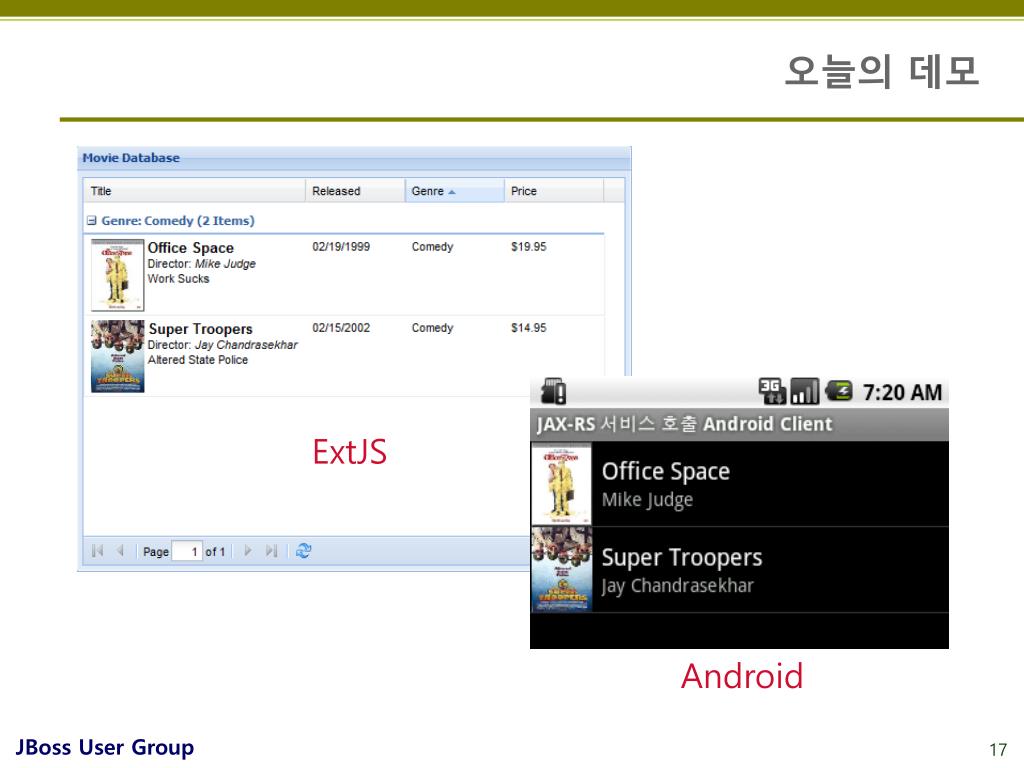The height and width of the screenshot is (768, 1024).
Task: Tap Jay Chandrasekhar subtitle in Android list
Action: (x=677, y=586)
